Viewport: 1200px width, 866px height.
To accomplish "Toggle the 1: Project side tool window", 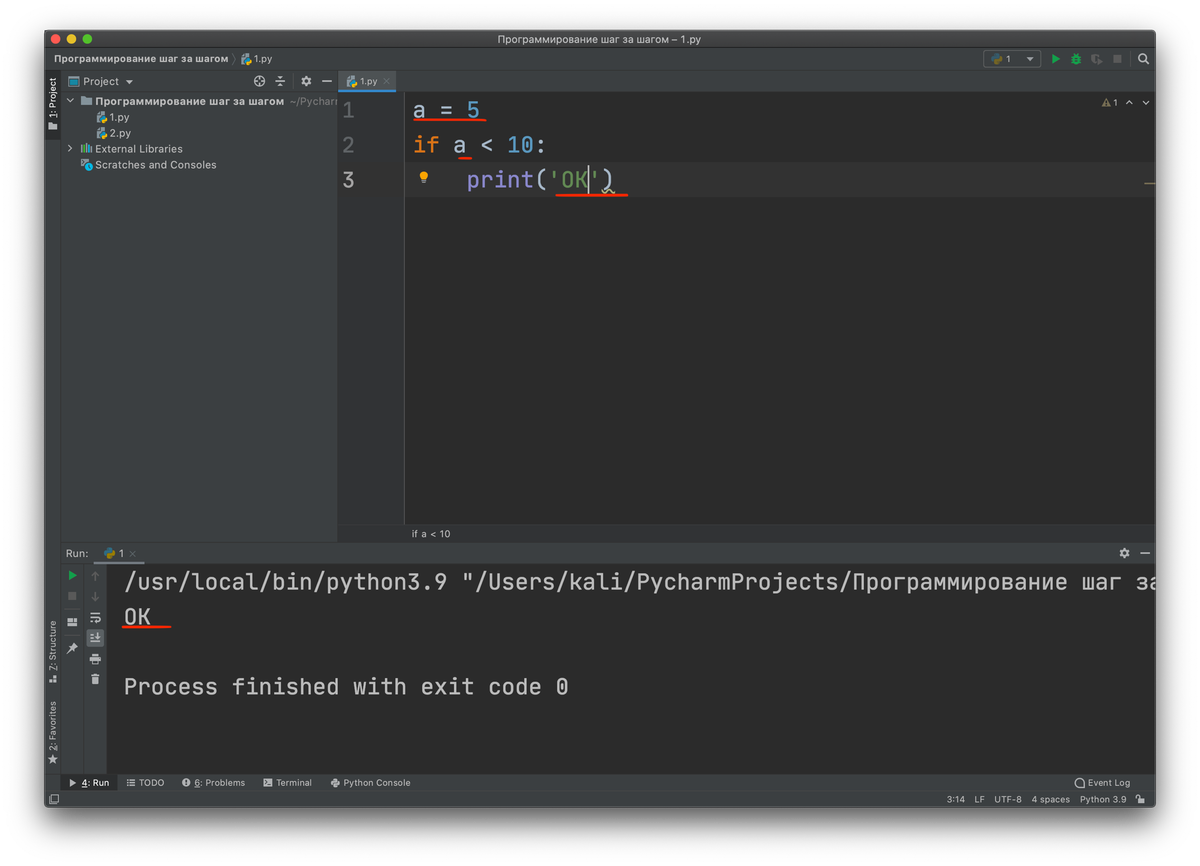I will pos(53,106).
